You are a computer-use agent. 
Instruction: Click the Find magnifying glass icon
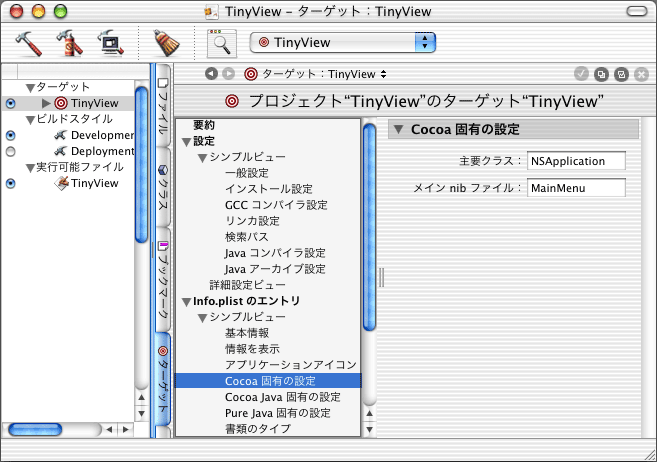coord(220,43)
